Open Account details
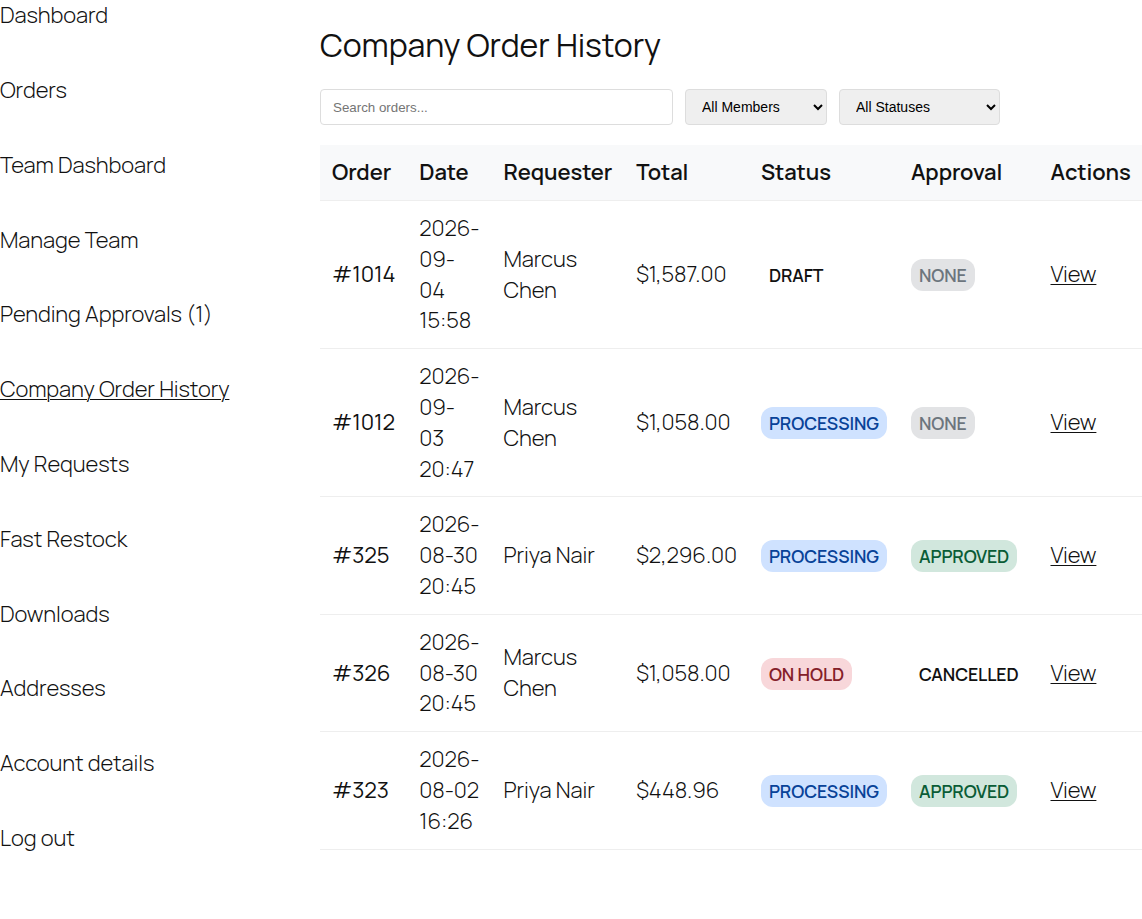The width and height of the screenshot is (1142, 919). pyautogui.click(x=77, y=763)
